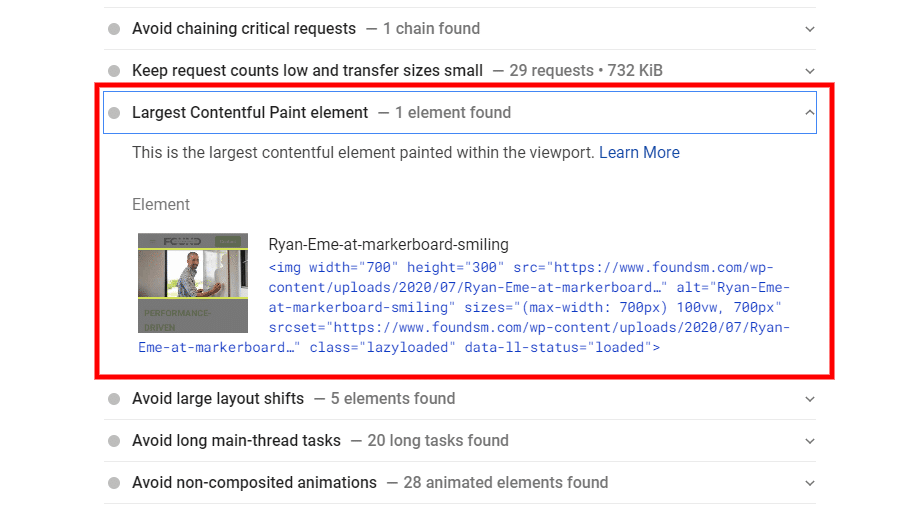
Task: Open the Learn More link
Action: pyautogui.click(x=639, y=153)
